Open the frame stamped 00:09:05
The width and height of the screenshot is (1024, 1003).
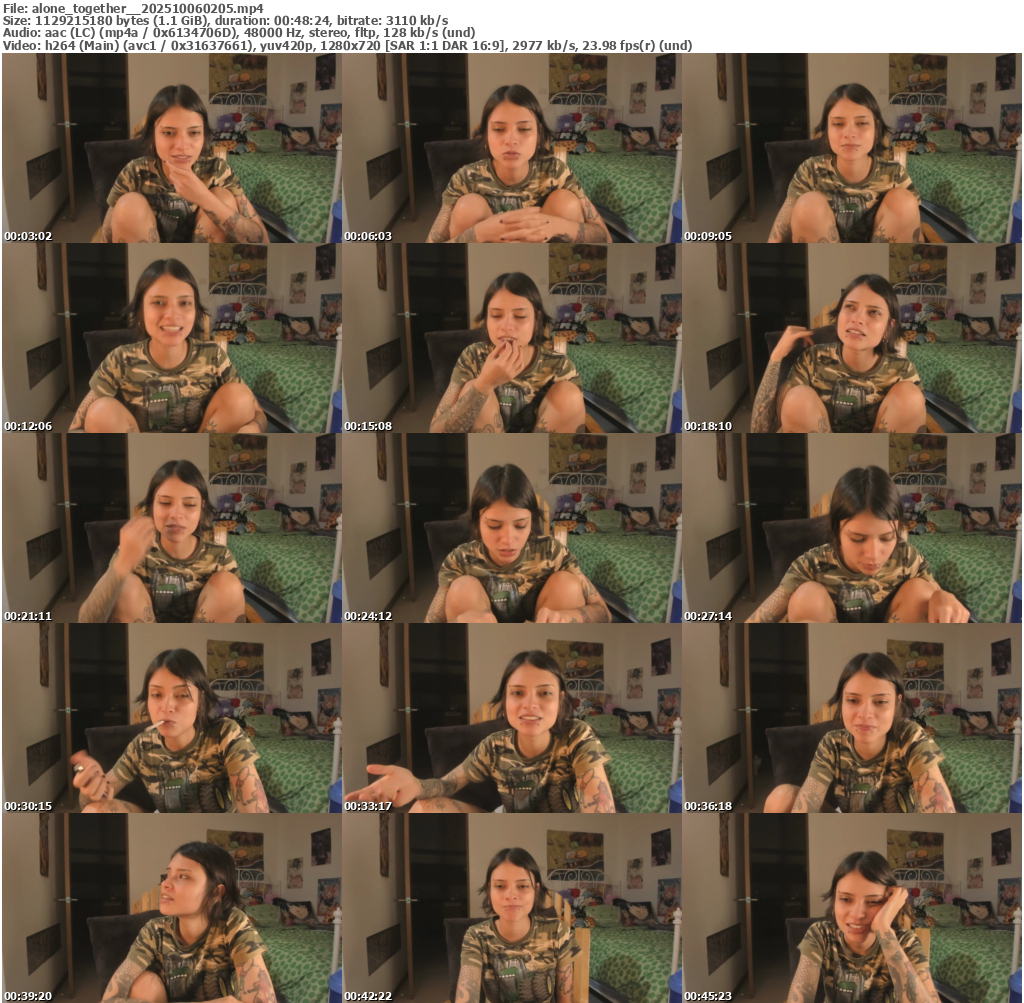coord(852,148)
